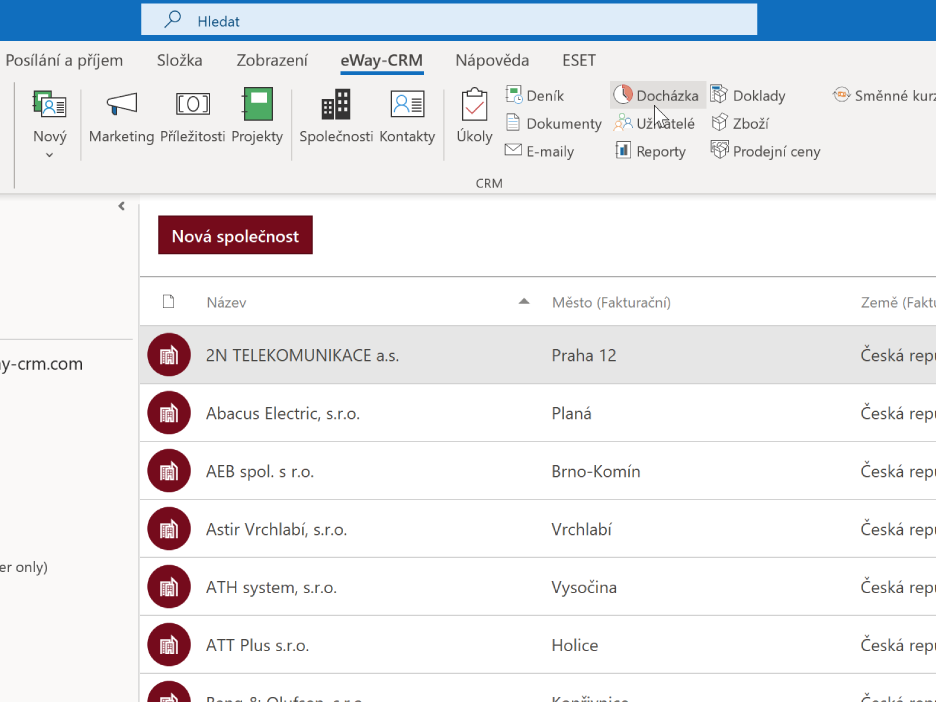The width and height of the screenshot is (936, 702).
Task: Click company icon for Abacus Electric
Action: tap(169, 412)
